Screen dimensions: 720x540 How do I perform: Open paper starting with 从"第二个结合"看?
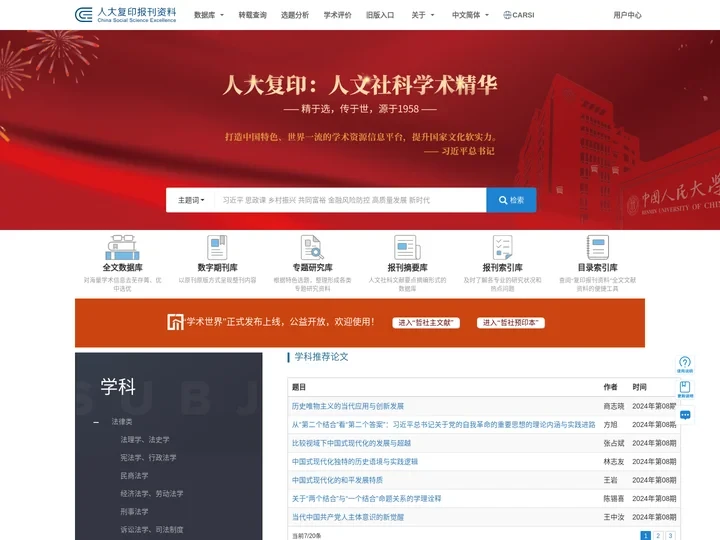click(444, 425)
